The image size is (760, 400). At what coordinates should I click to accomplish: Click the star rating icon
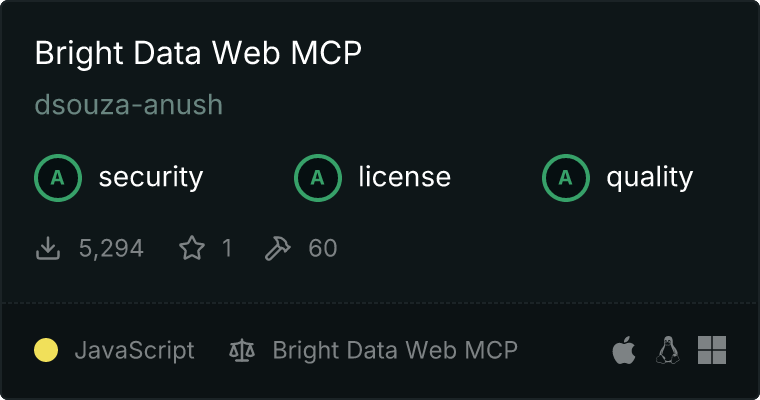pos(191,248)
